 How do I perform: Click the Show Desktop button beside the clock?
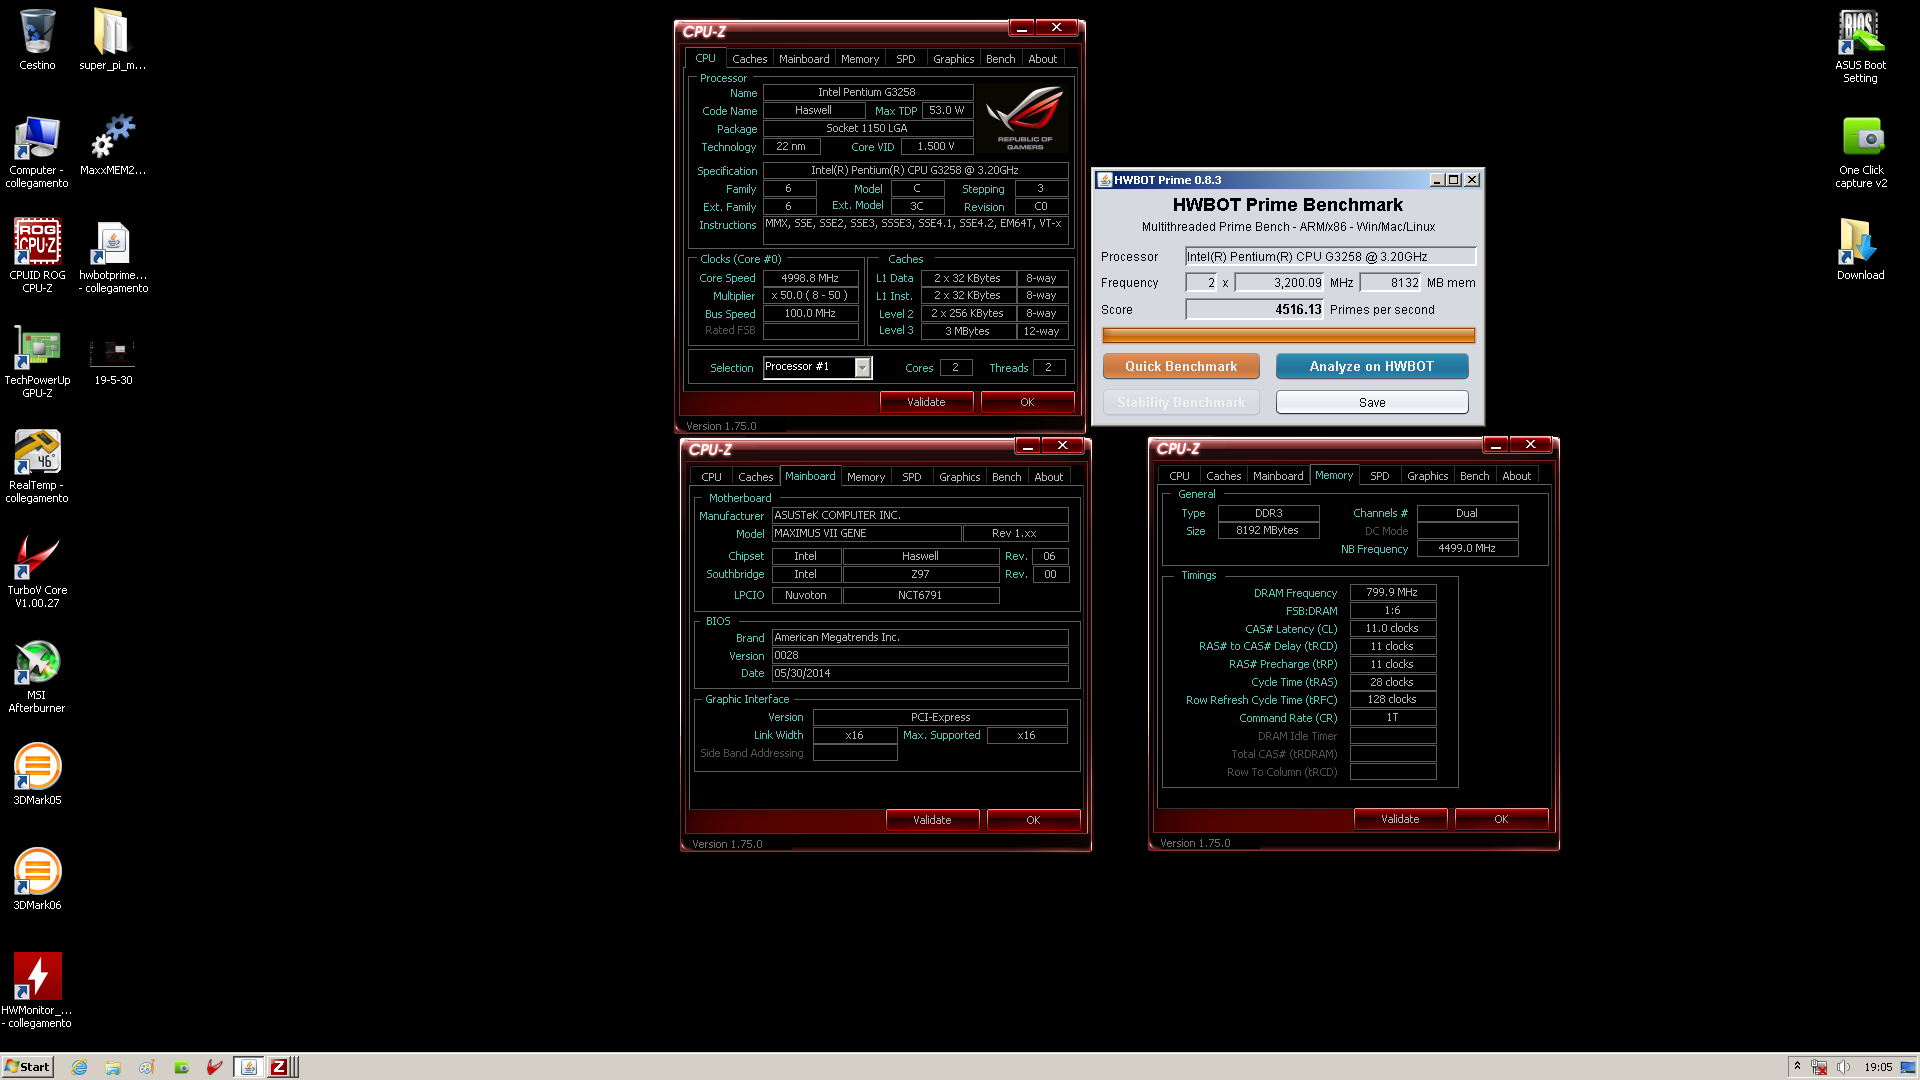point(1907,1067)
